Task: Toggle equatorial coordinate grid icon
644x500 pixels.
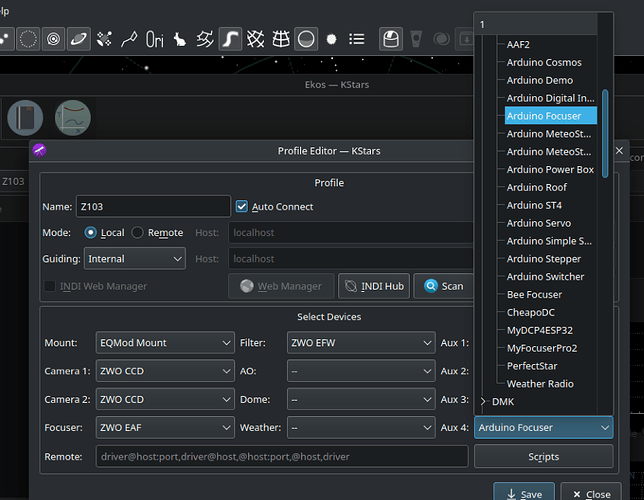Action: coord(255,39)
